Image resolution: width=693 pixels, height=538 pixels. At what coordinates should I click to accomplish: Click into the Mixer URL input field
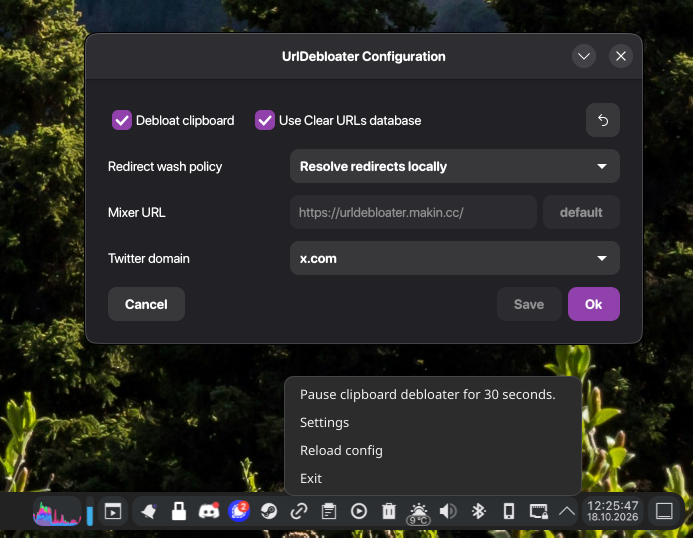[413, 212]
